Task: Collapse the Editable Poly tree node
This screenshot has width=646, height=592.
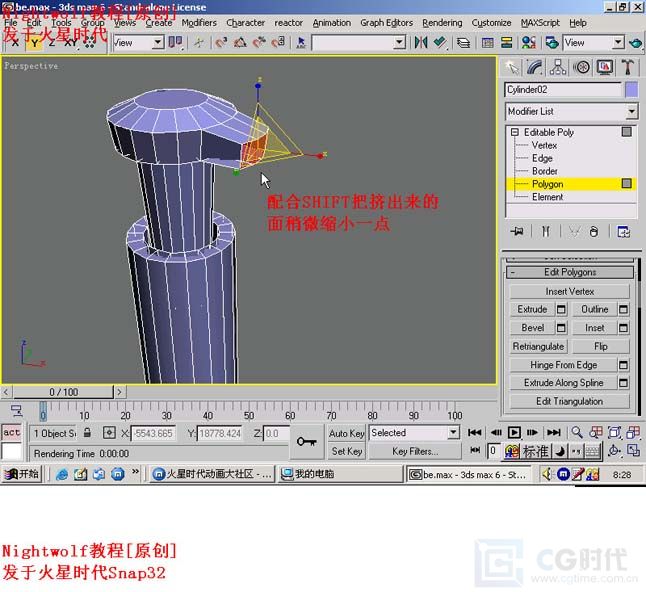Action: [x=515, y=132]
